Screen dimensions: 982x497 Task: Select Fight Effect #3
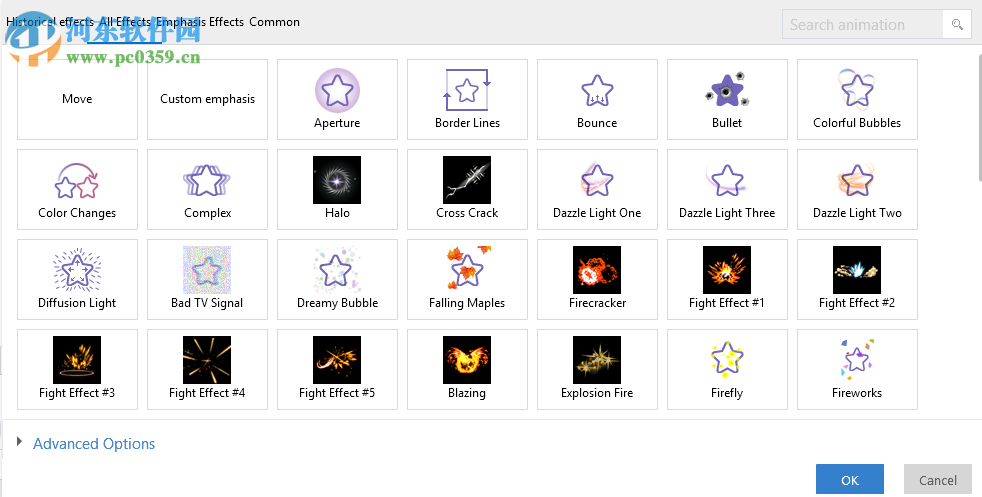pyautogui.click(x=77, y=370)
